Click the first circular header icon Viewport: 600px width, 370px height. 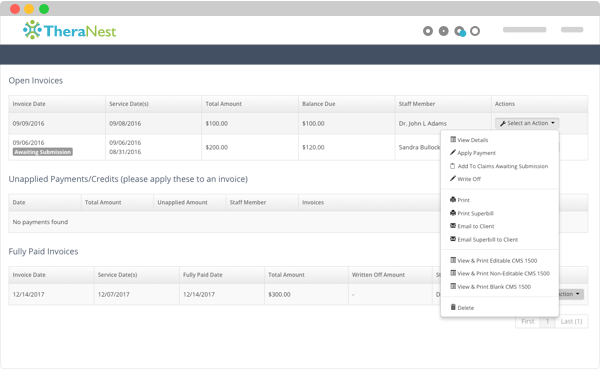428,31
